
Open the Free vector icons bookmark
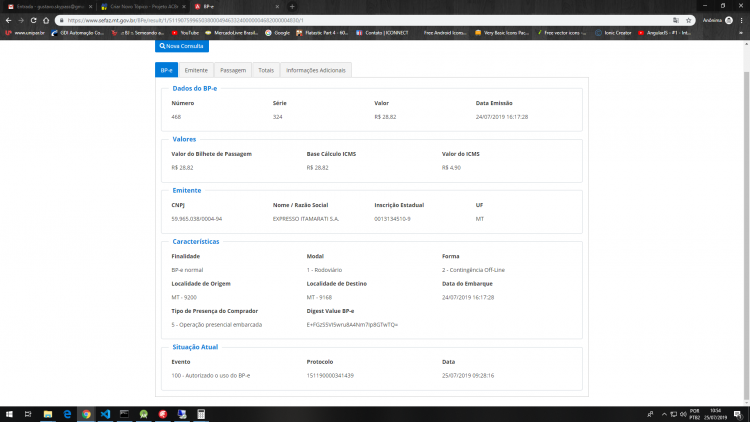pos(562,33)
